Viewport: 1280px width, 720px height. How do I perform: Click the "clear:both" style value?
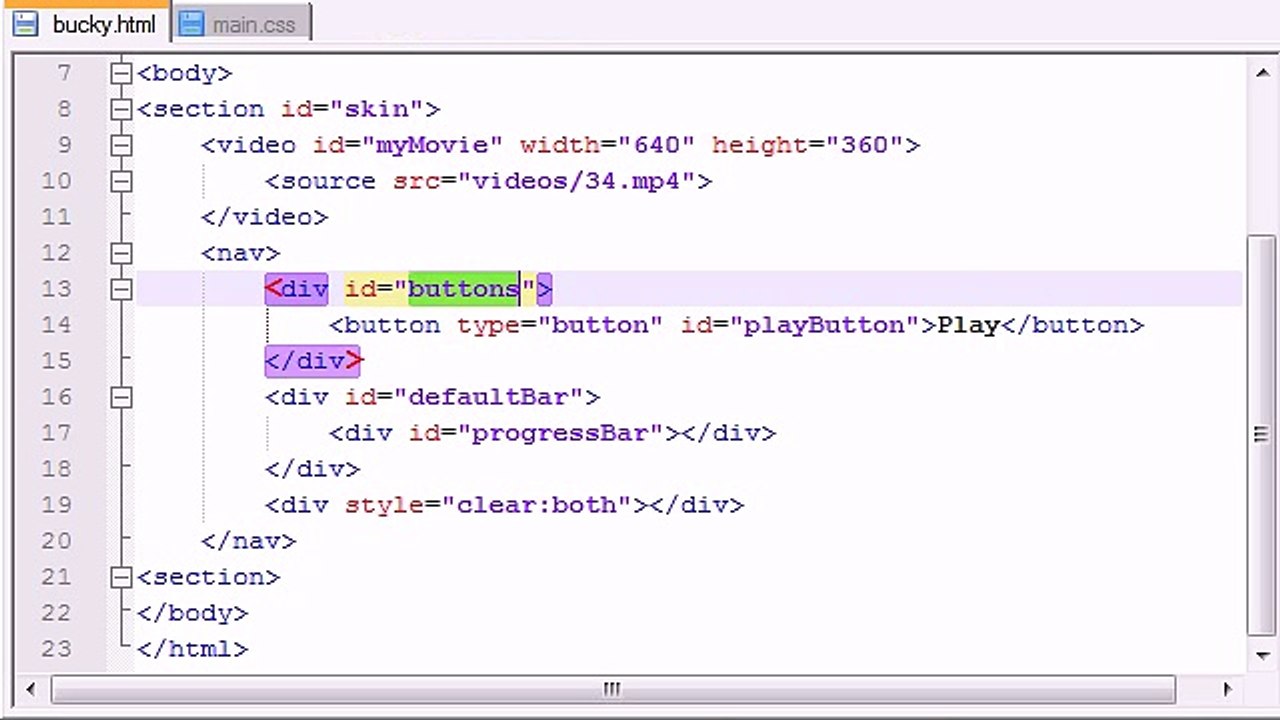coord(536,505)
